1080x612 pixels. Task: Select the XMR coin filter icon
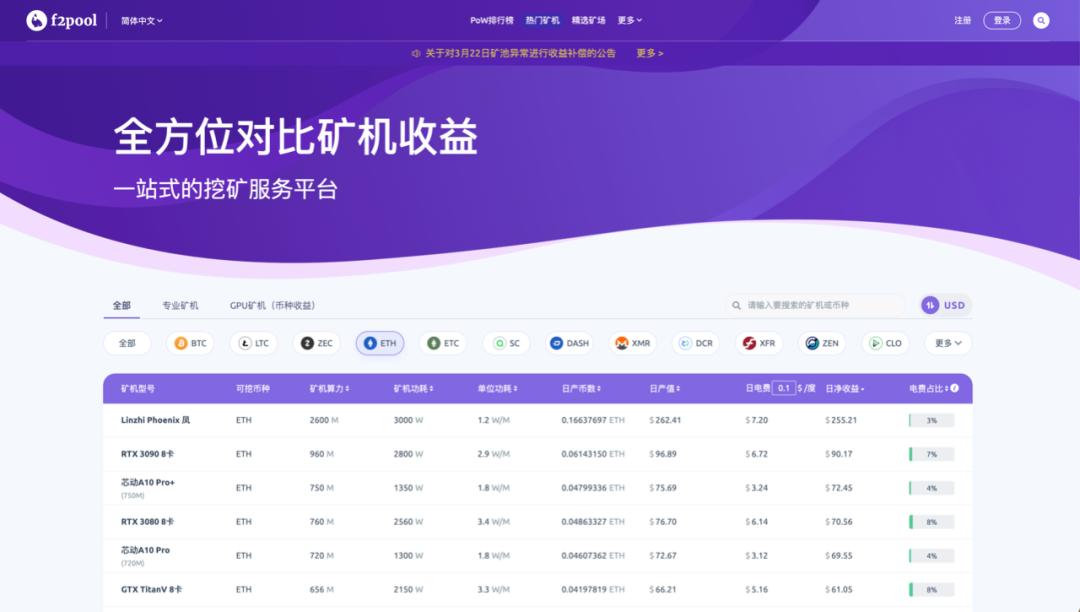(620, 342)
